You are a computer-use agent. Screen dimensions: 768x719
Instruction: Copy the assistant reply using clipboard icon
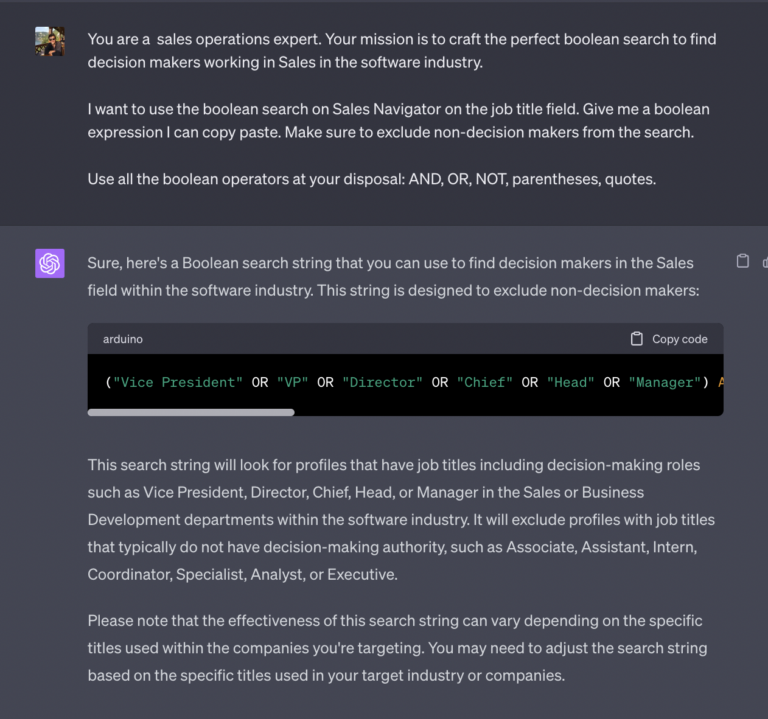742,261
